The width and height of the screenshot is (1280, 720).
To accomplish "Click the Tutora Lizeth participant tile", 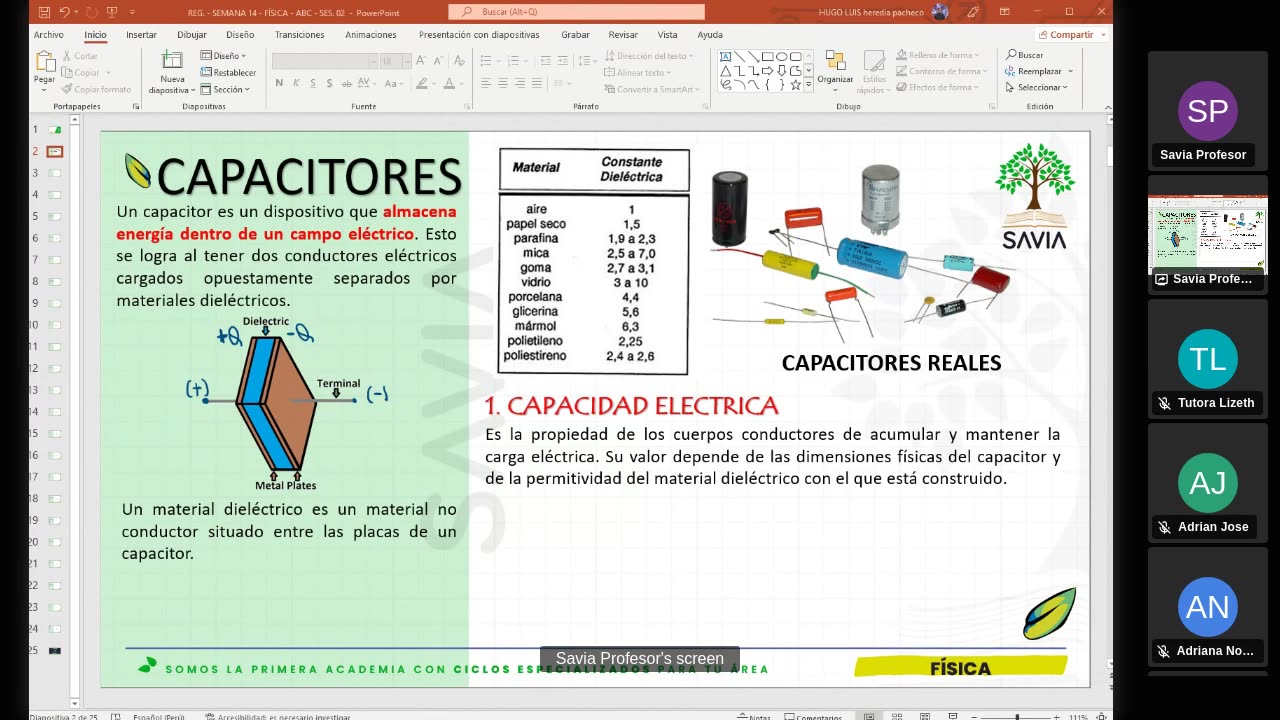I will pyautogui.click(x=1207, y=361).
